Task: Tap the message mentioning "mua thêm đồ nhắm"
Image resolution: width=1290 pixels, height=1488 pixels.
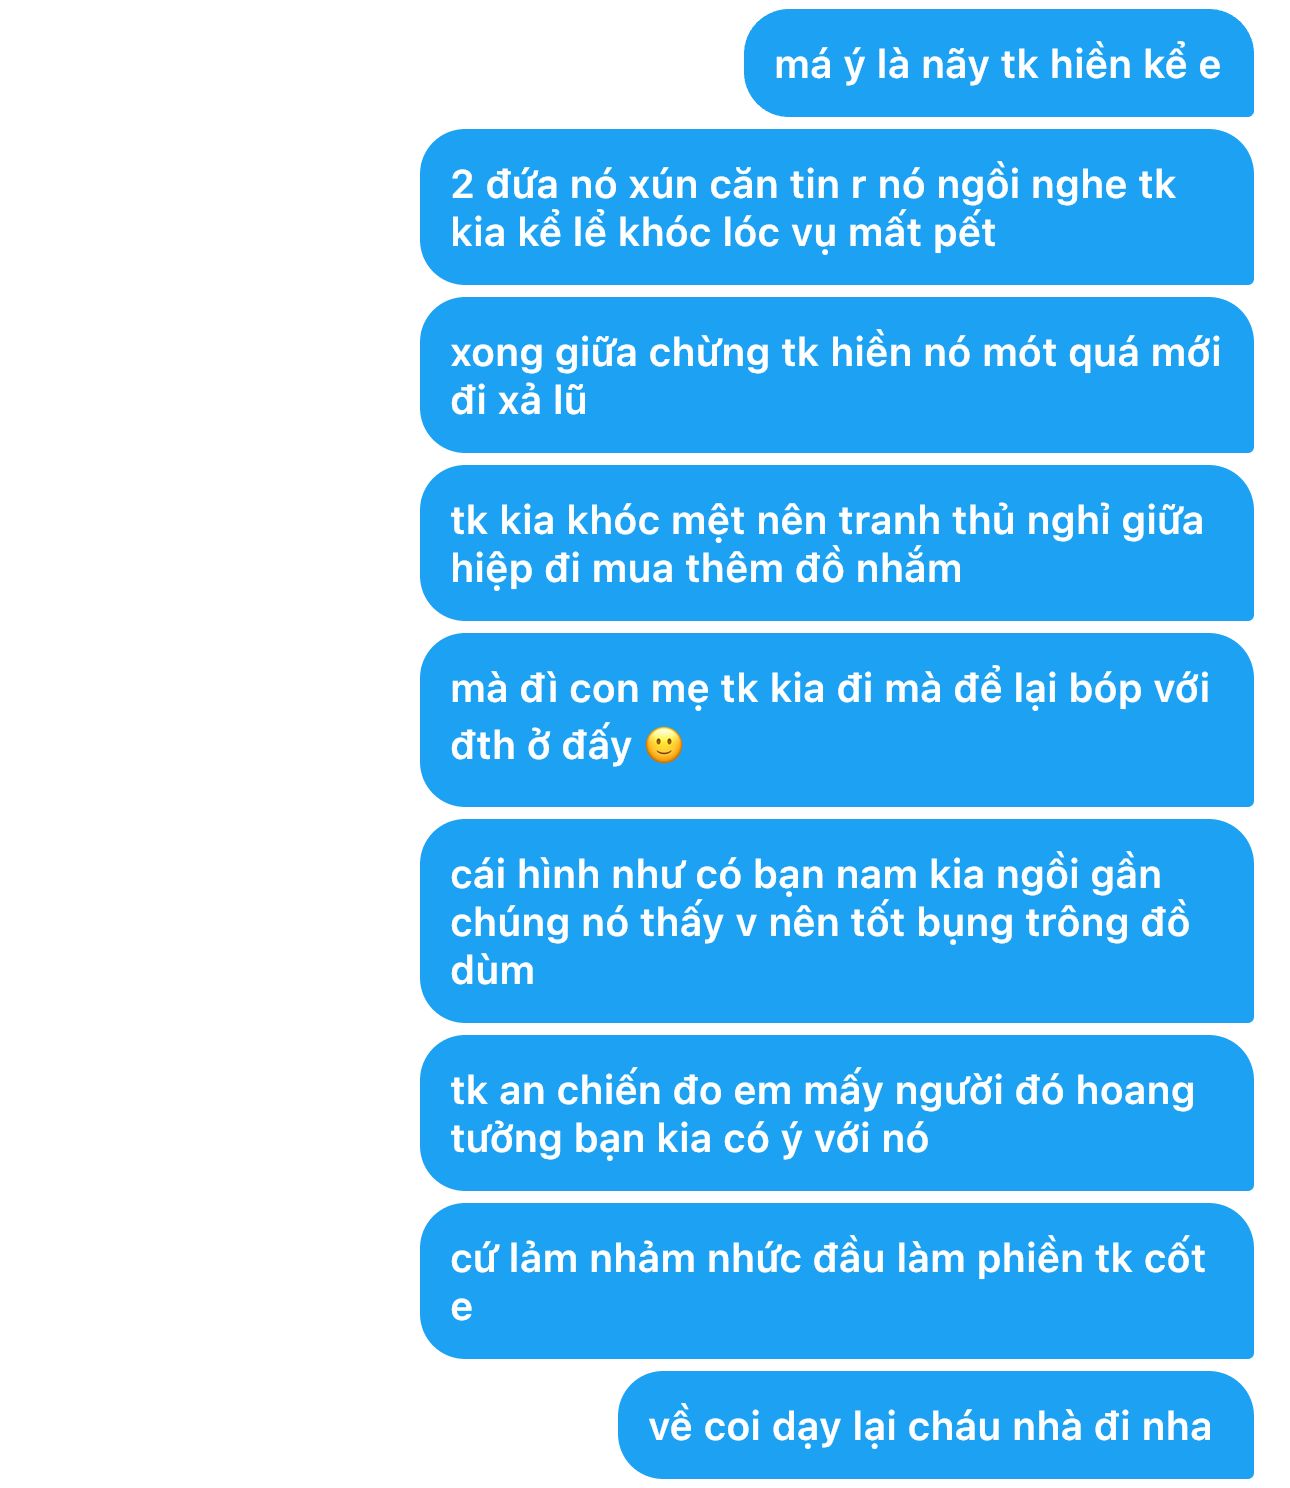Action: click(837, 543)
